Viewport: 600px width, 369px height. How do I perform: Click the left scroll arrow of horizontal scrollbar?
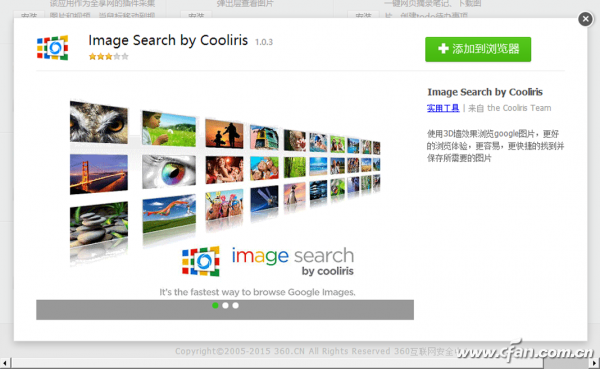coord(5,363)
